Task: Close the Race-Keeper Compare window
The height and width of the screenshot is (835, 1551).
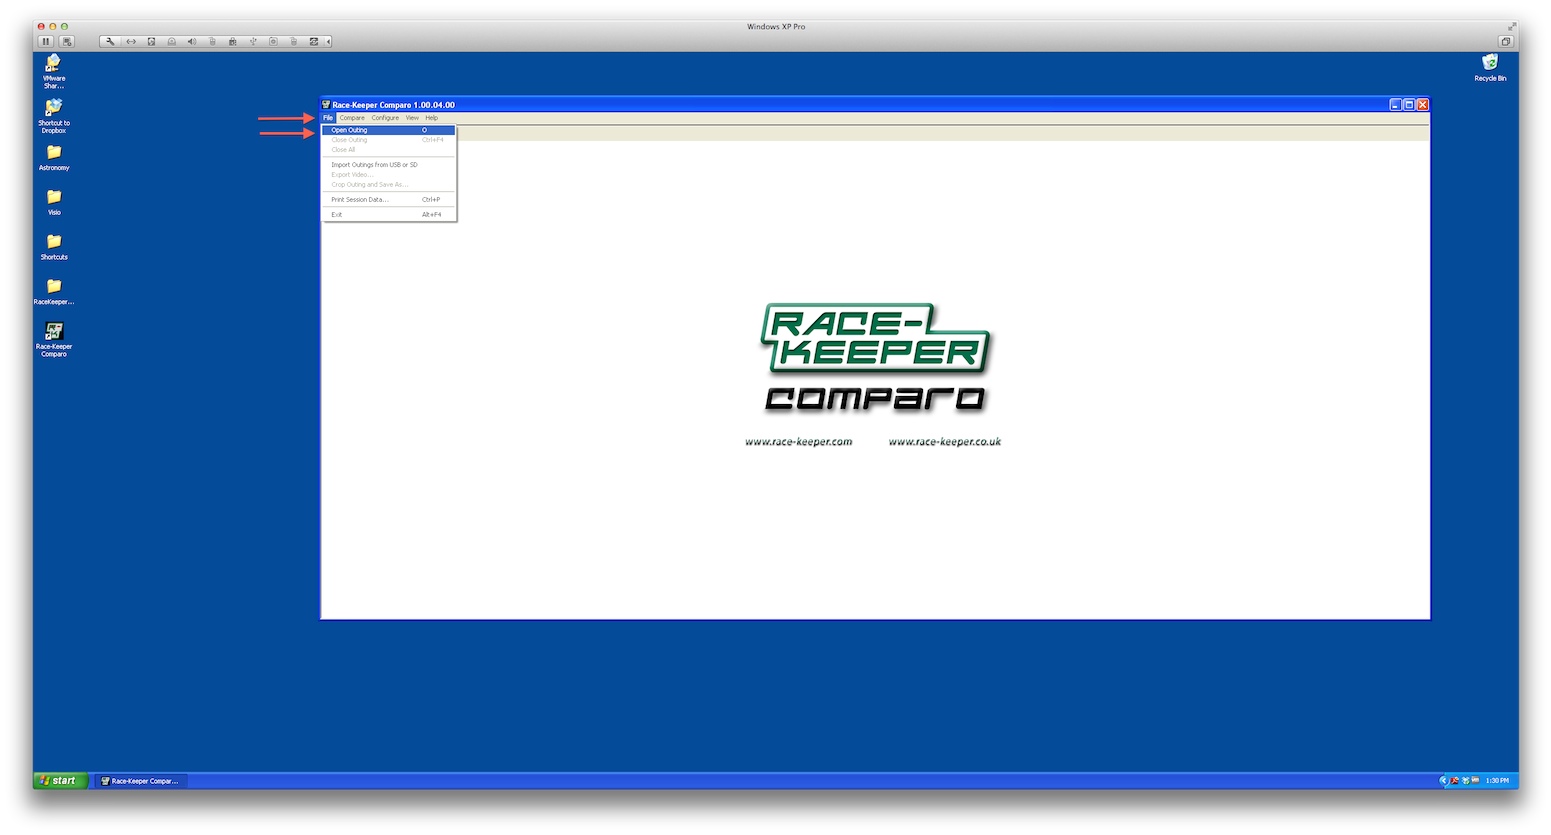Action: point(1422,105)
